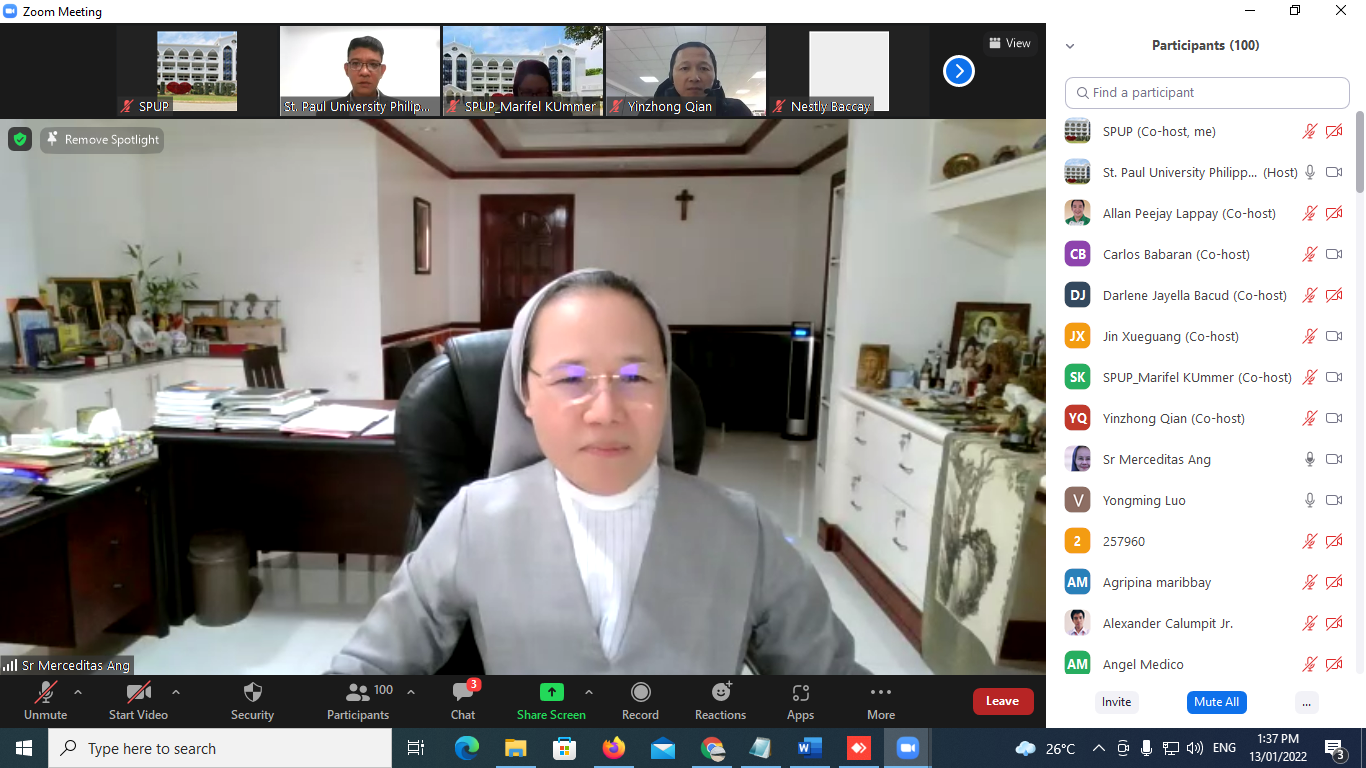
Task: Open the Reactions menu
Action: (721, 692)
